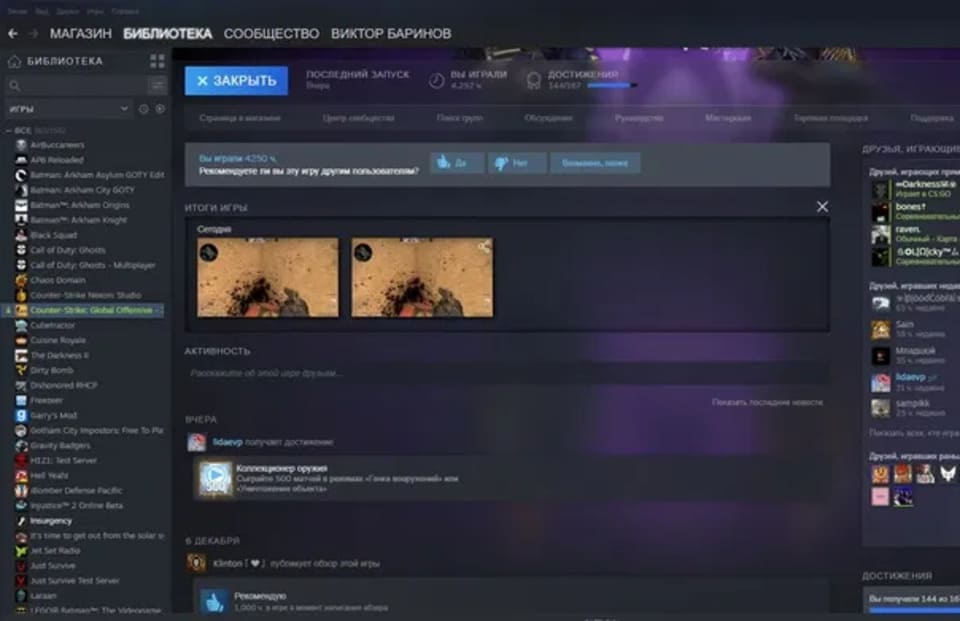960x621 pixels.
Task: Click the blue ЗАКРЫТЬ button
Action: point(236,81)
